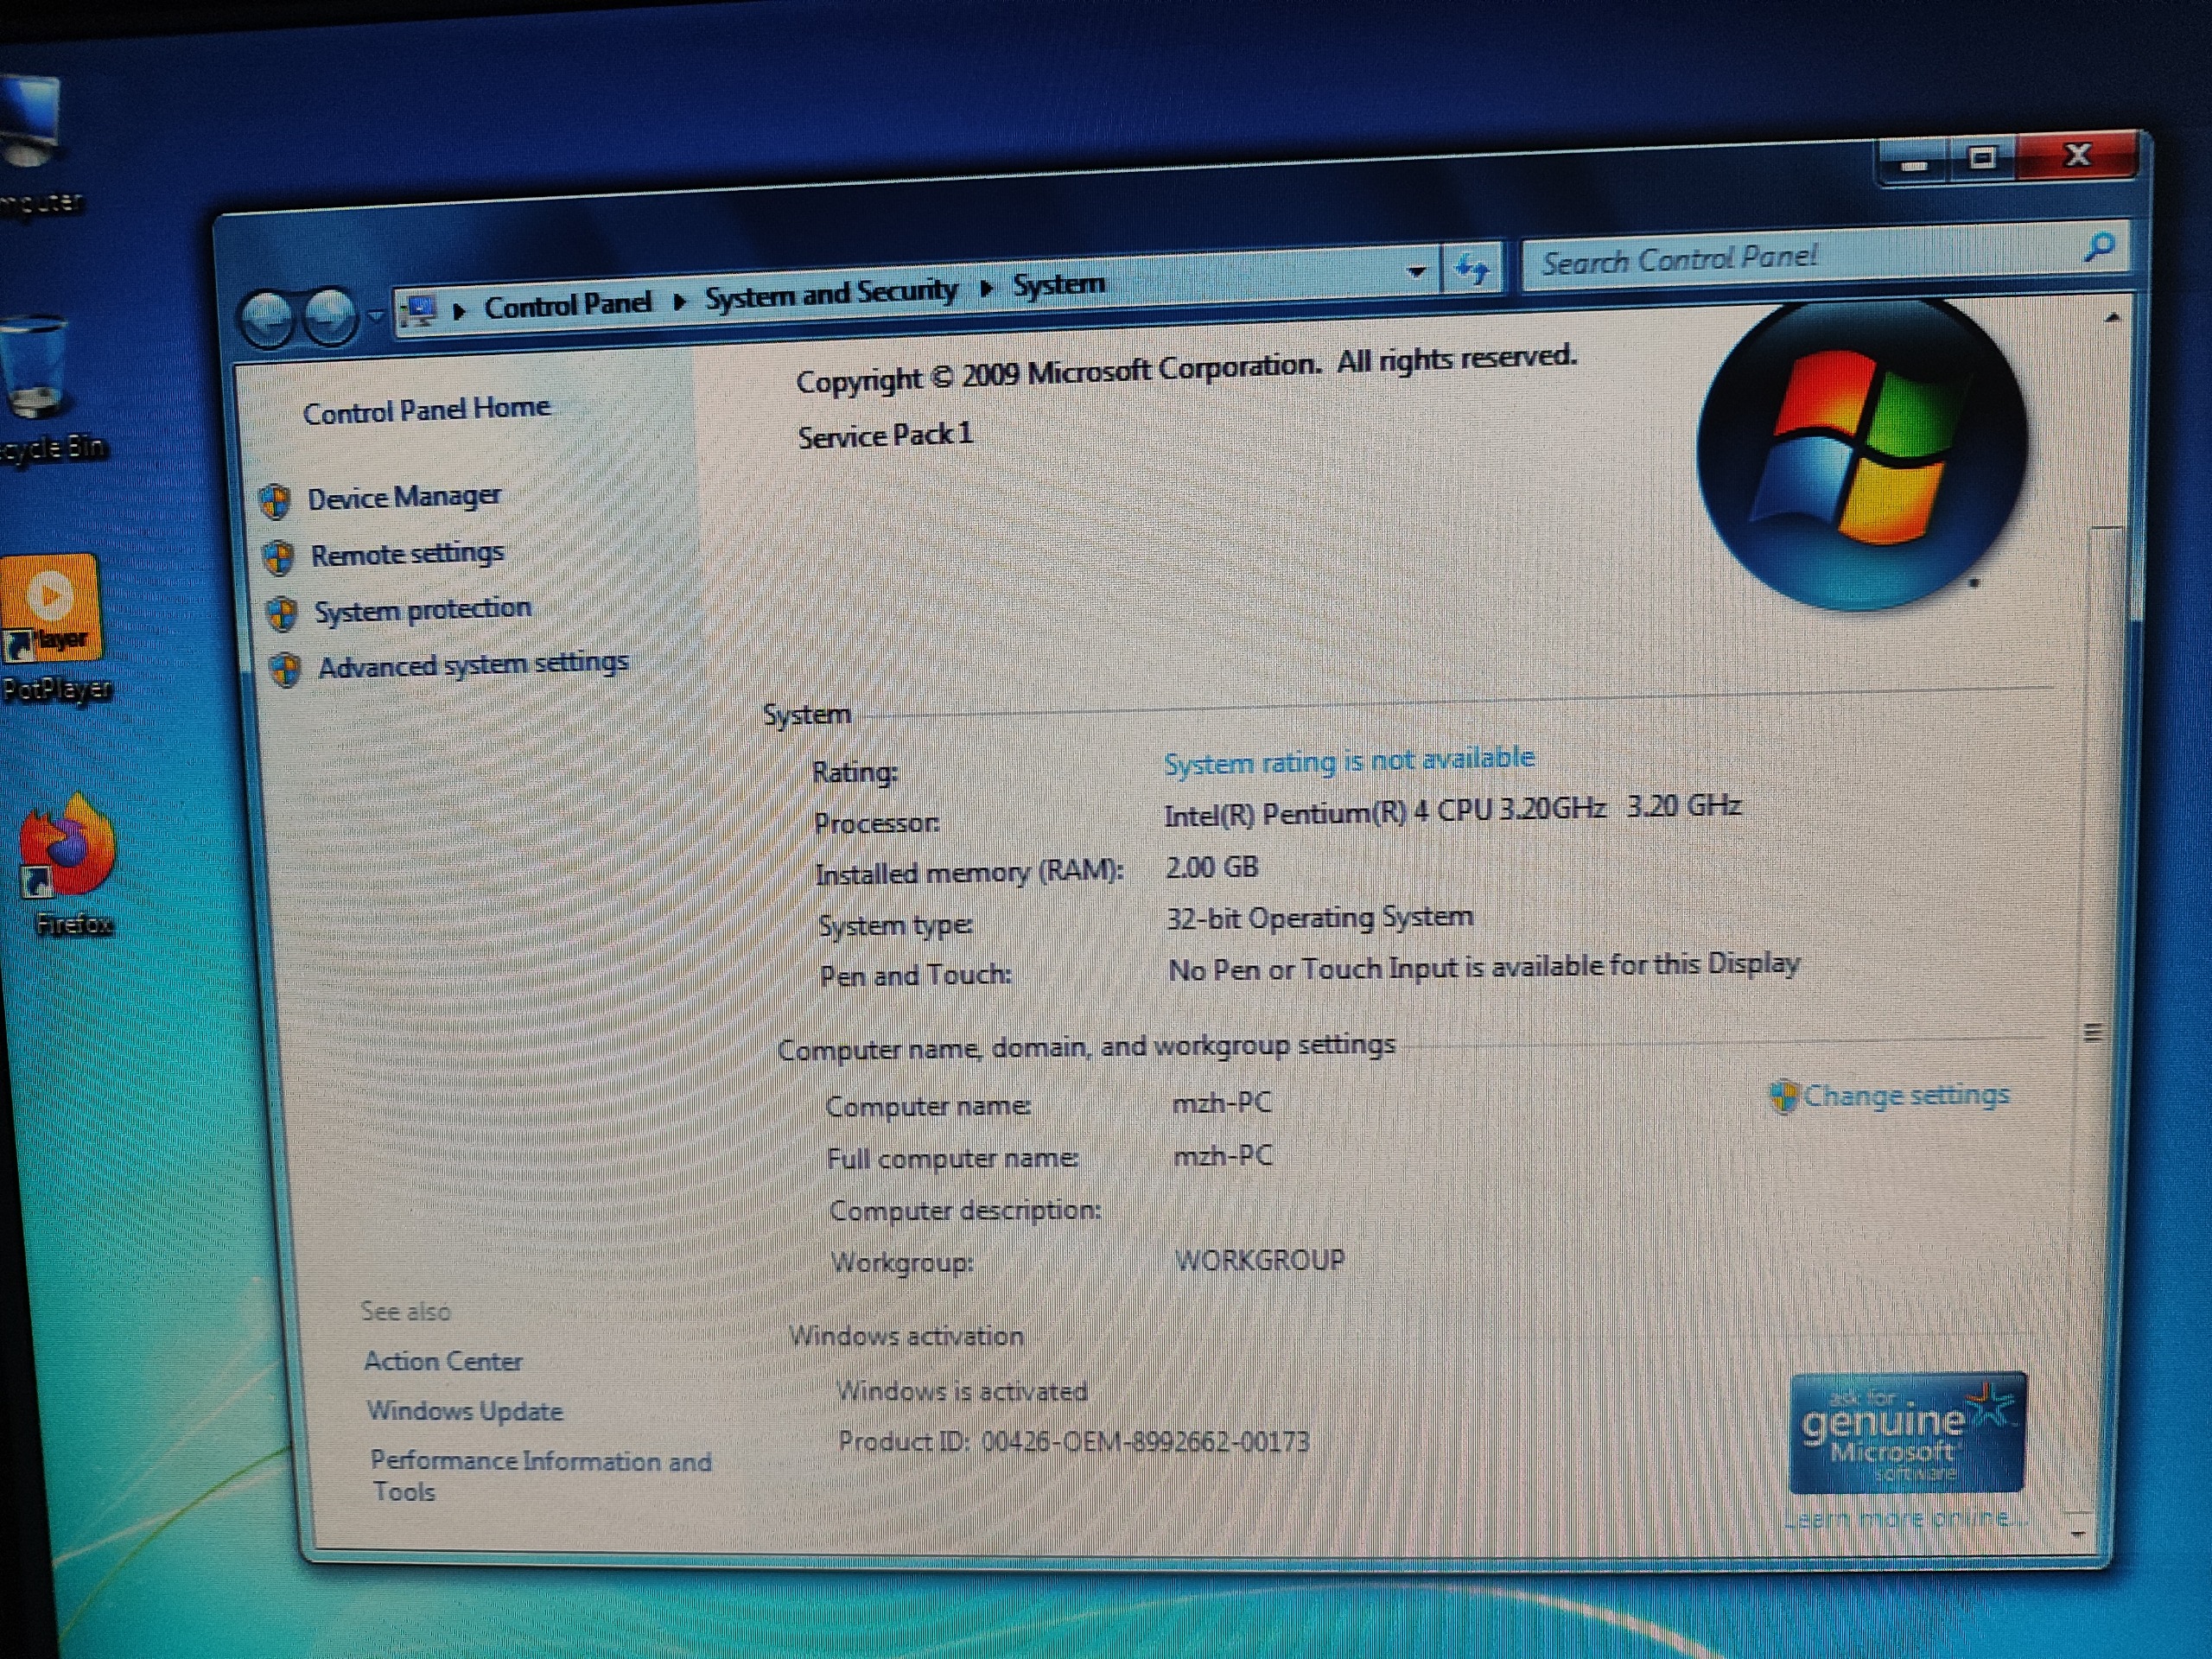Click the search magnifier icon
This screenshot has height=1659, width=2212.
tap(2098, 247)
